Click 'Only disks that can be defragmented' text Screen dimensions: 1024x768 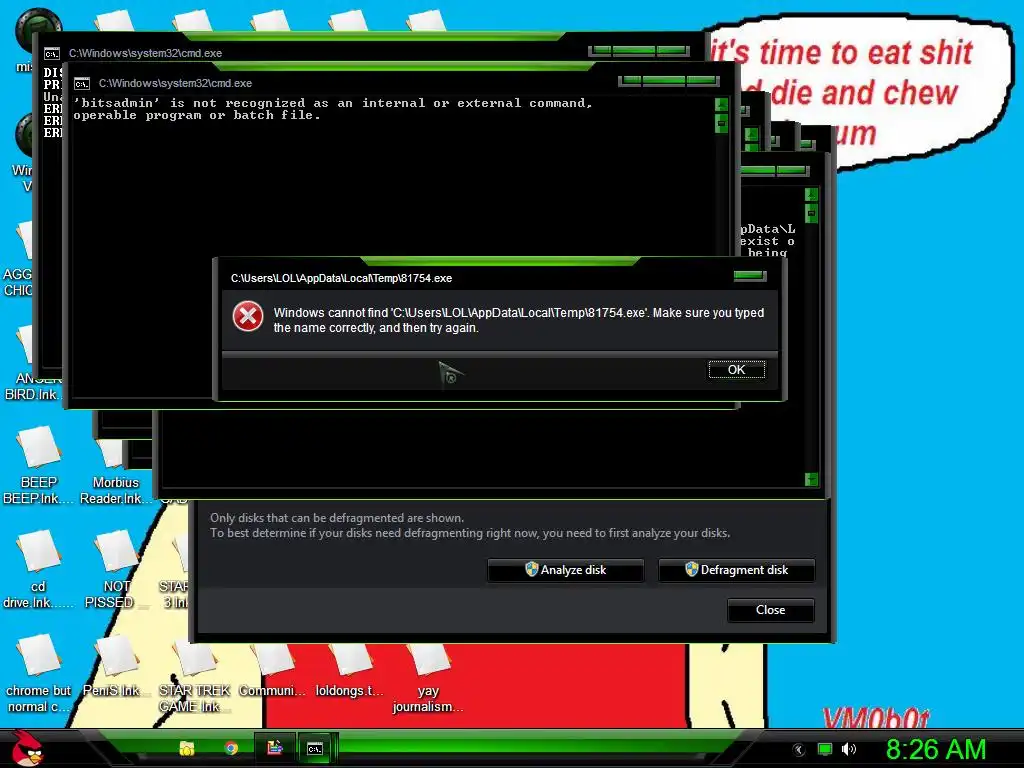337,518
